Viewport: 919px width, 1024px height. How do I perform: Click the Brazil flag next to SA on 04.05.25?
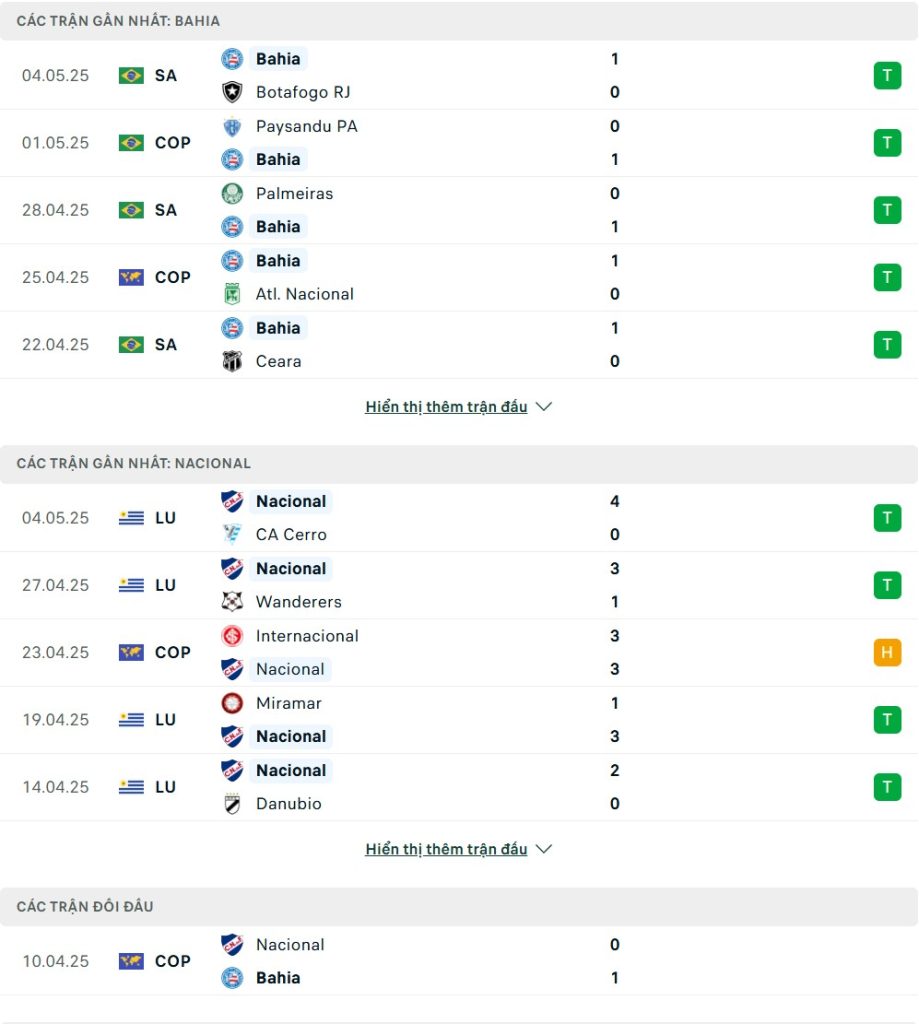tap(131, 76)
